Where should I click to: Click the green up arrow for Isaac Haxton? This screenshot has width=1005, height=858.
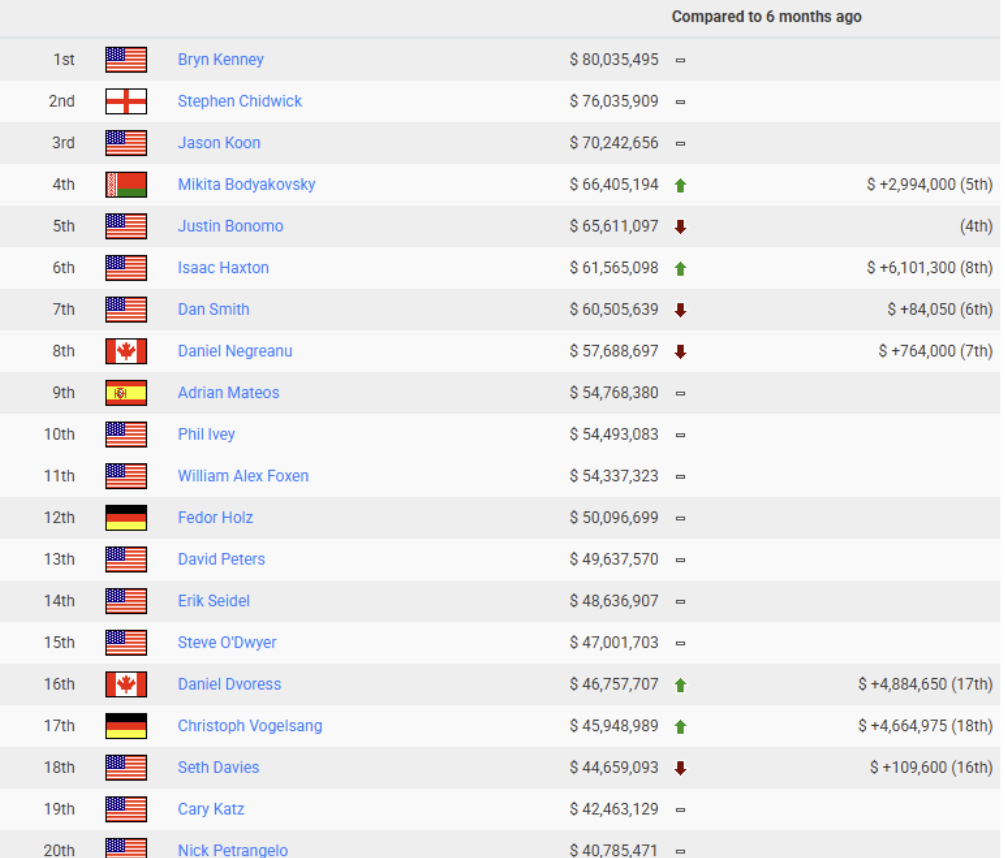point(680,268)
